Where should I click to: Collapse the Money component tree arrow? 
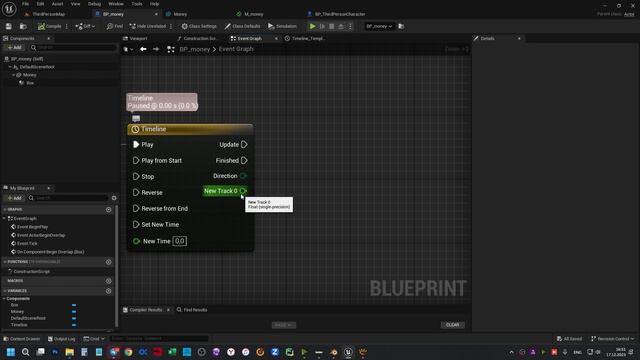13,75
